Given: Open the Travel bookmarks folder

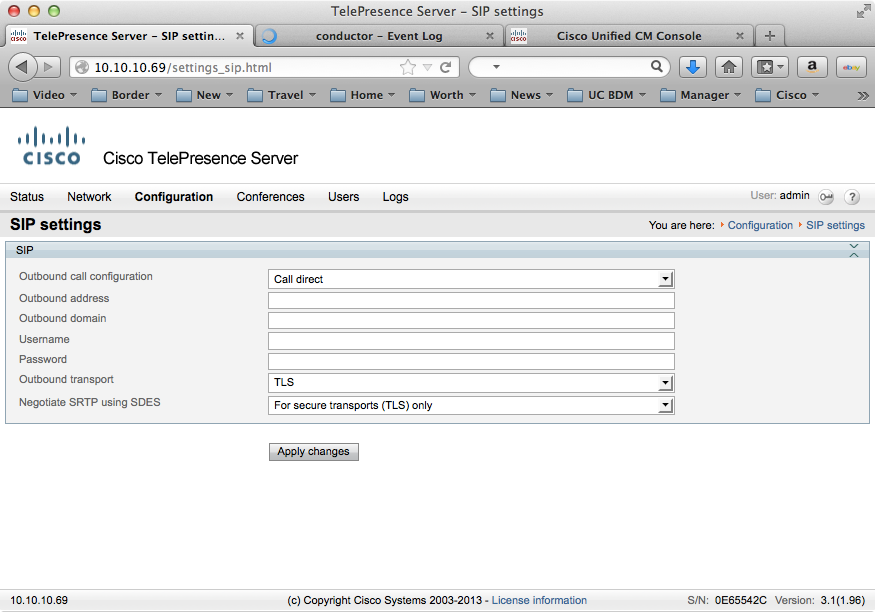Looking at the screenshot, I should (281, 95).
